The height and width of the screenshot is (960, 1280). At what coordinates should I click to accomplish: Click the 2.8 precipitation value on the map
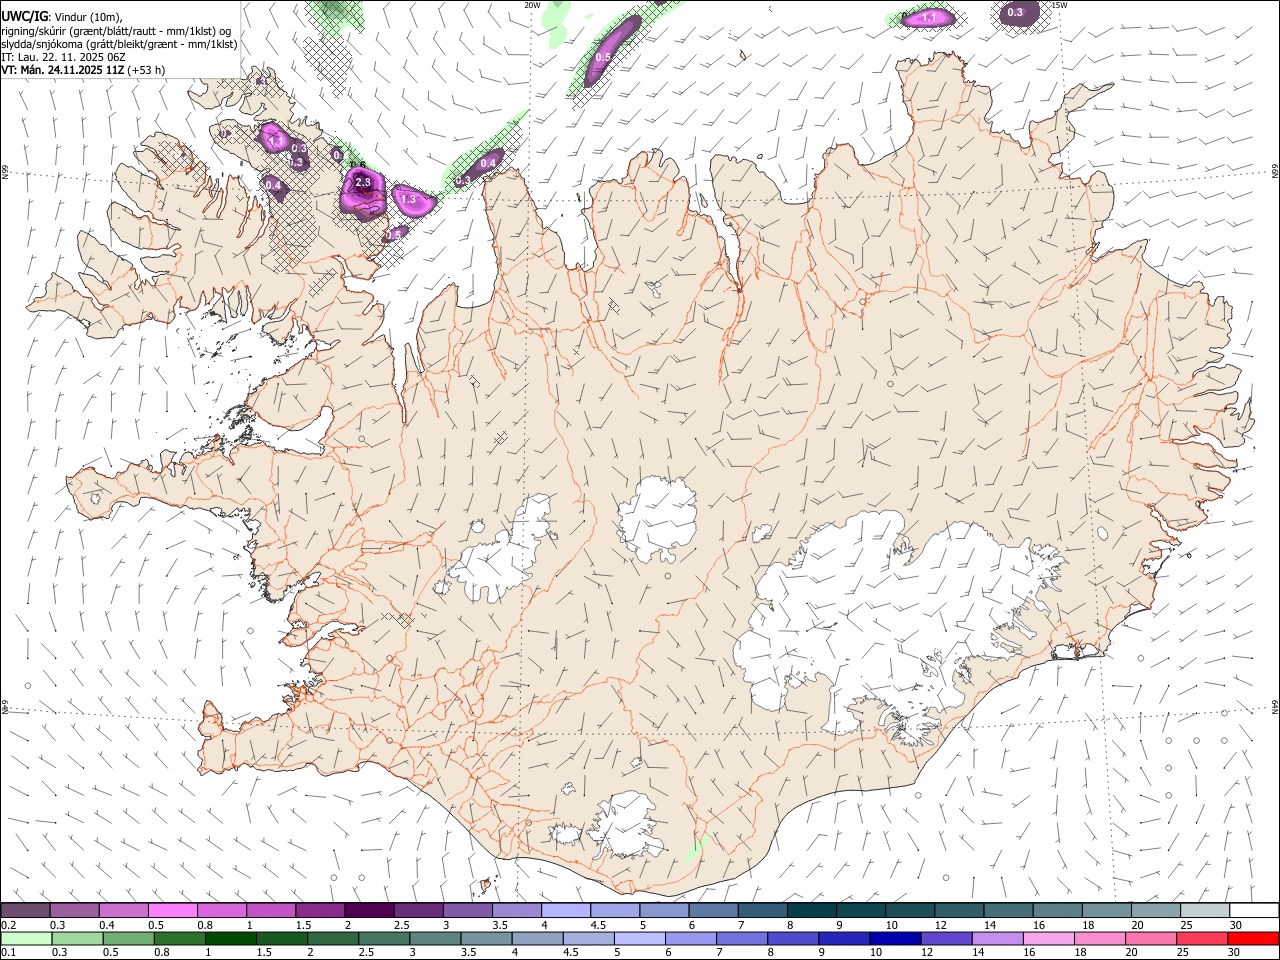363,182
